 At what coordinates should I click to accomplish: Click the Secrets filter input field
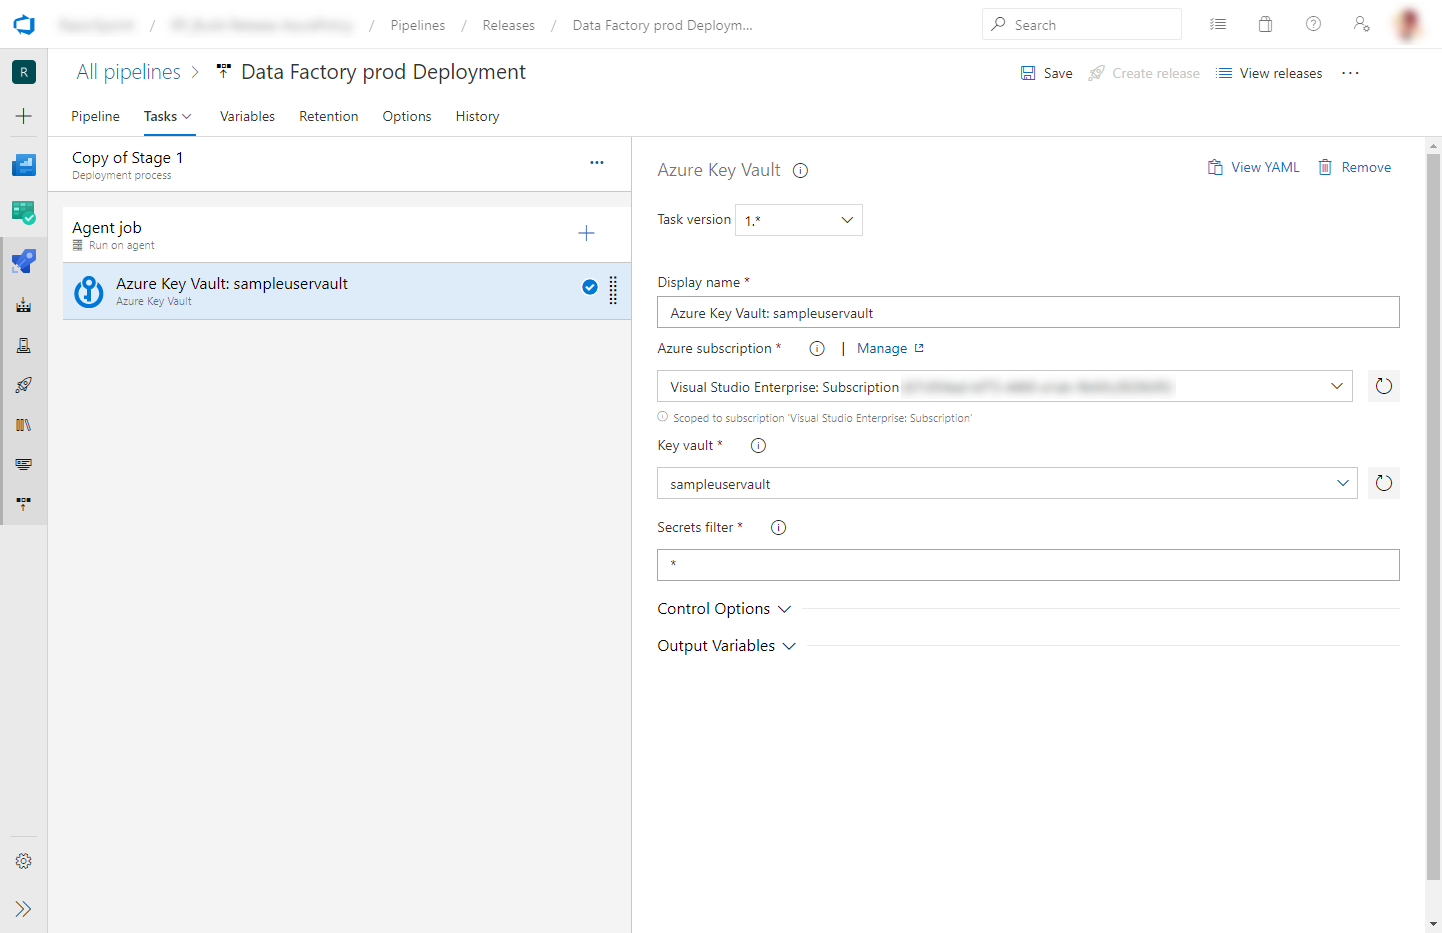(1028, 565)
